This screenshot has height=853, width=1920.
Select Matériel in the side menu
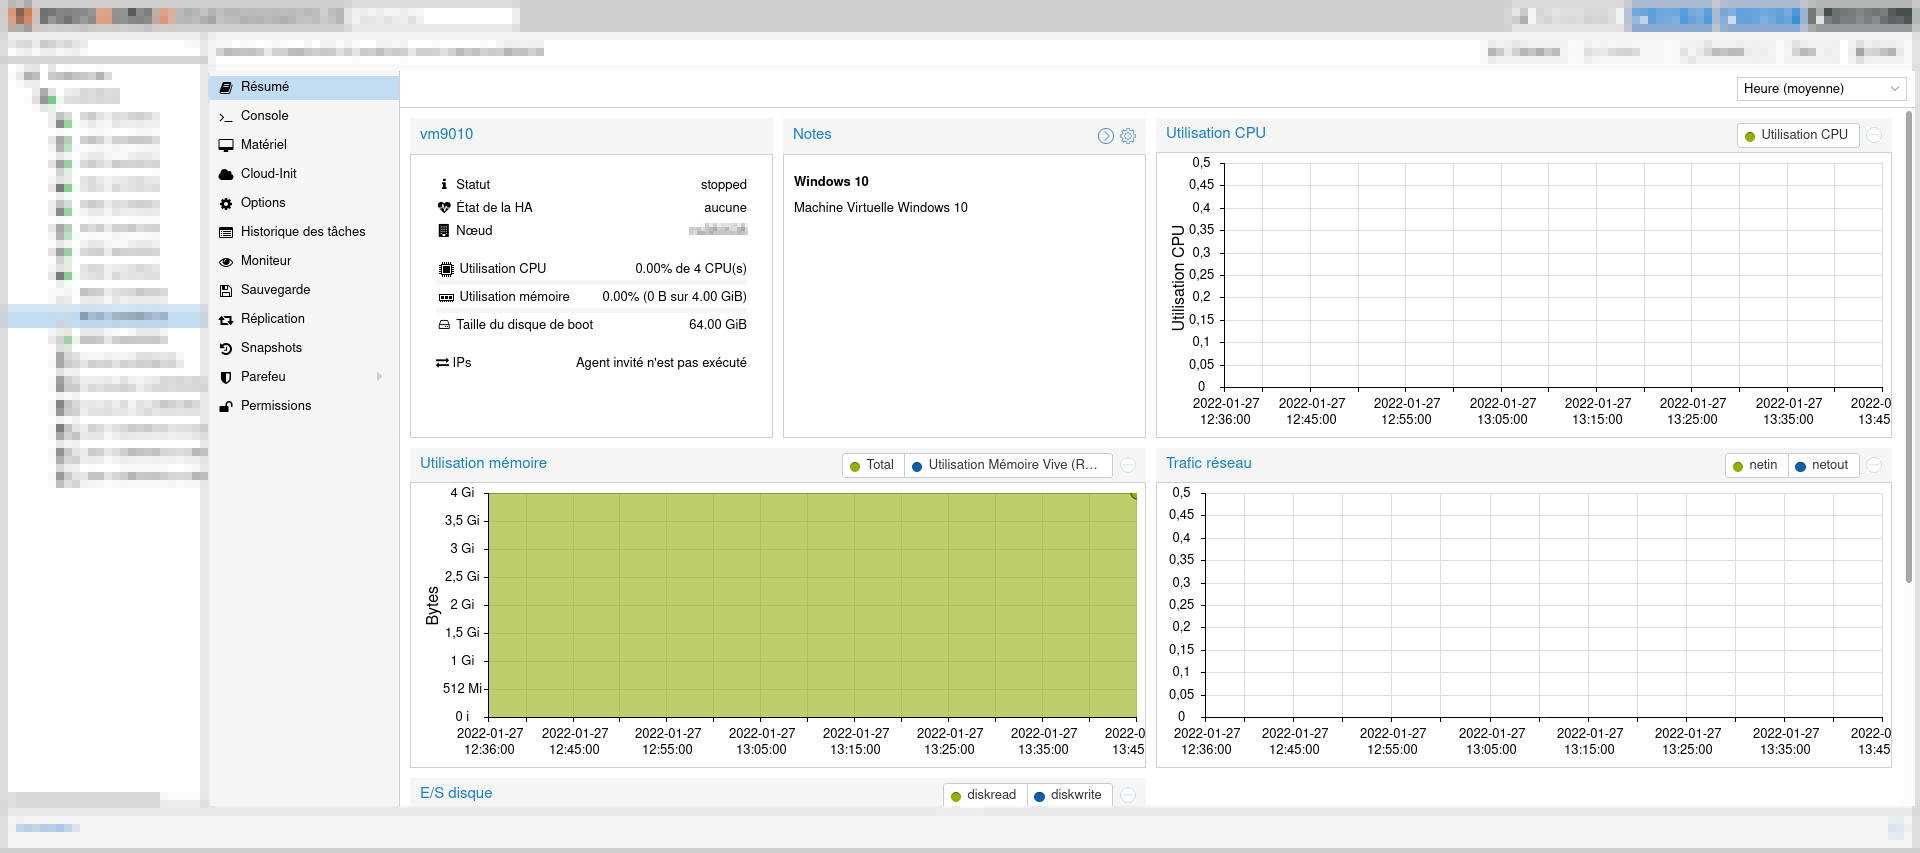pos(304,145)
